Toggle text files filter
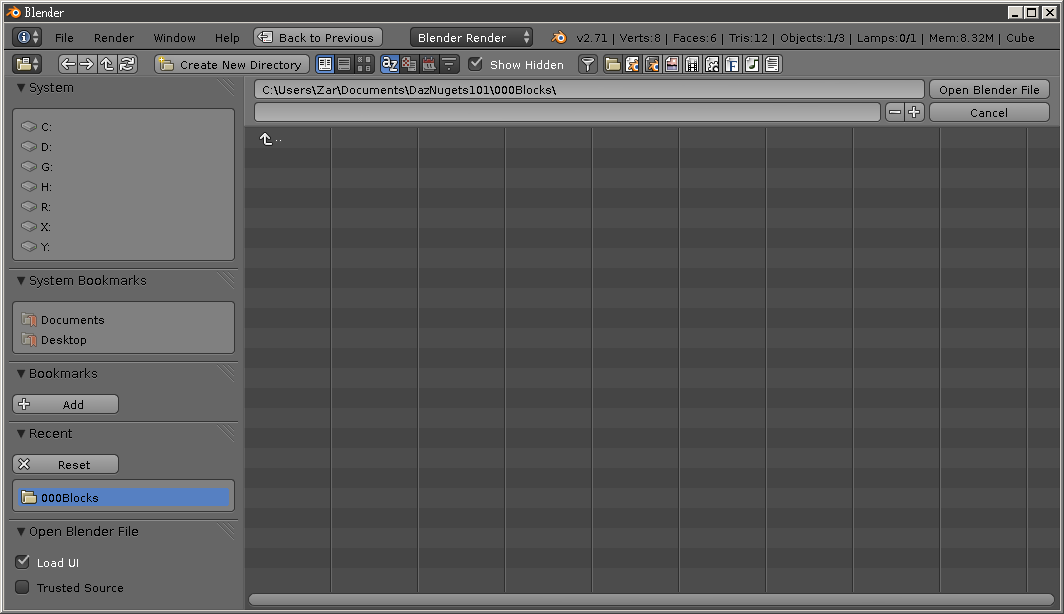Image resolution: width=1064 pixels, height=614 pixels. click(772, 64)
